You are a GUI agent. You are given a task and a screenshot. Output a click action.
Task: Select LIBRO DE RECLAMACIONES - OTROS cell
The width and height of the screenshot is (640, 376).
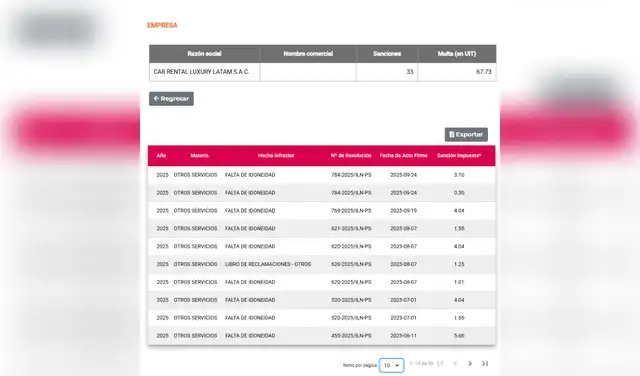pyautogui.click(x=268, y=264)
